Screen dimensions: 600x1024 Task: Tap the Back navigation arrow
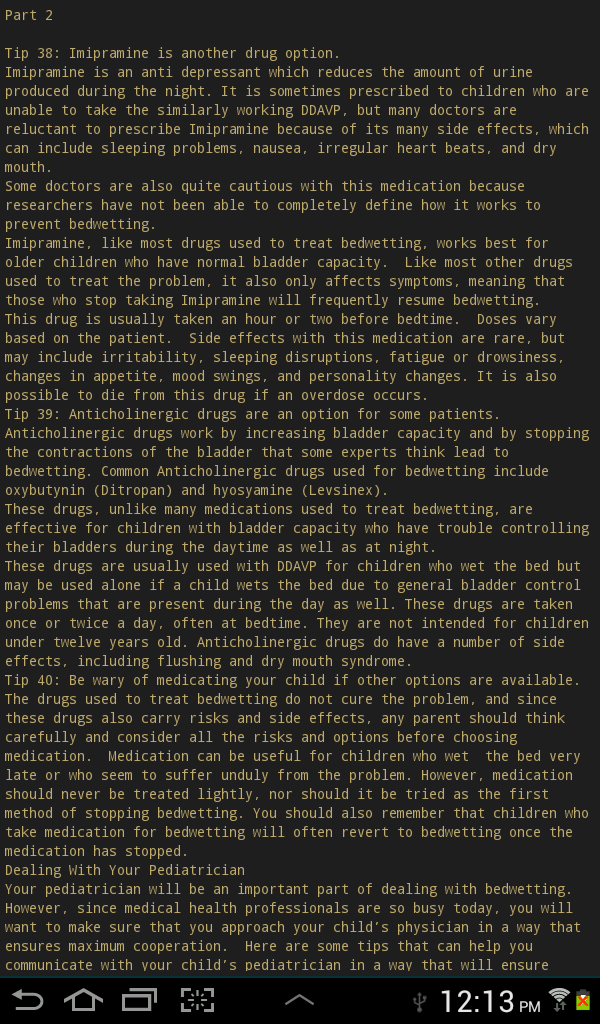point(28,1000)
